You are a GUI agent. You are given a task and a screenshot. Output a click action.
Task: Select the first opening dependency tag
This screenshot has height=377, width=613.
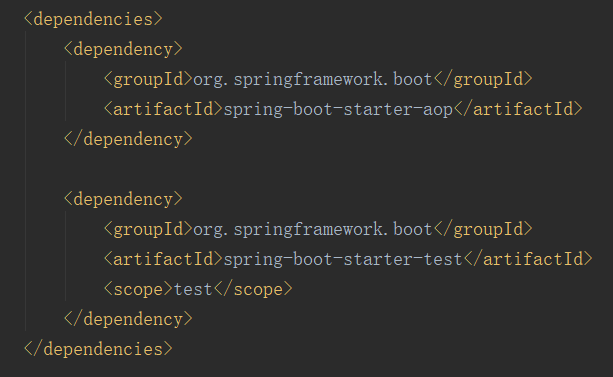click(x=123, y=49)
